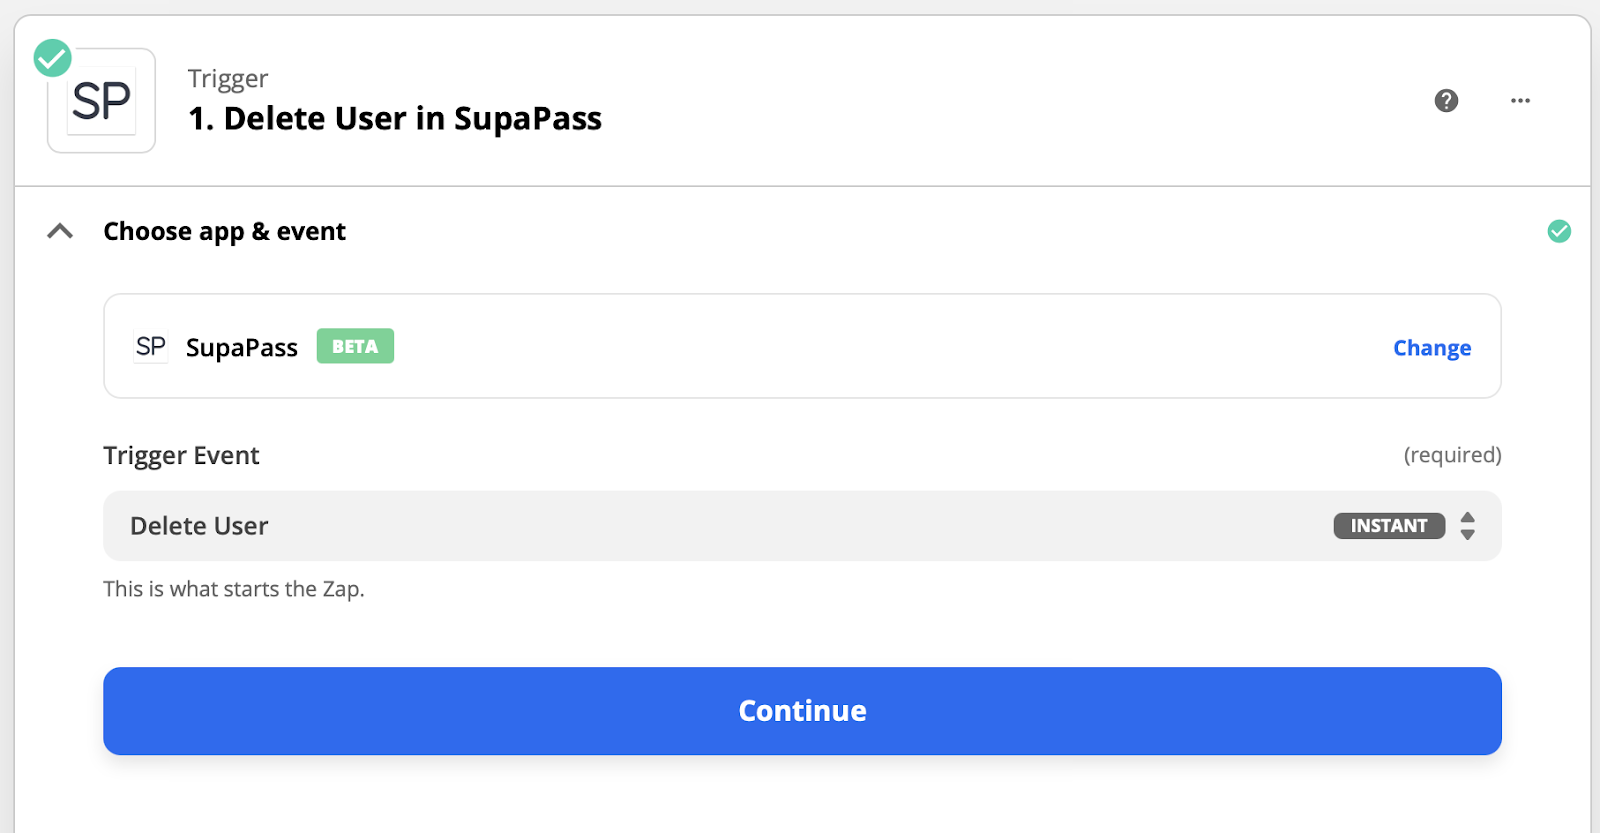Click the large SupaPass SP logo
Viewport: 1600px width, 833px height.
(x=101, y=101)
